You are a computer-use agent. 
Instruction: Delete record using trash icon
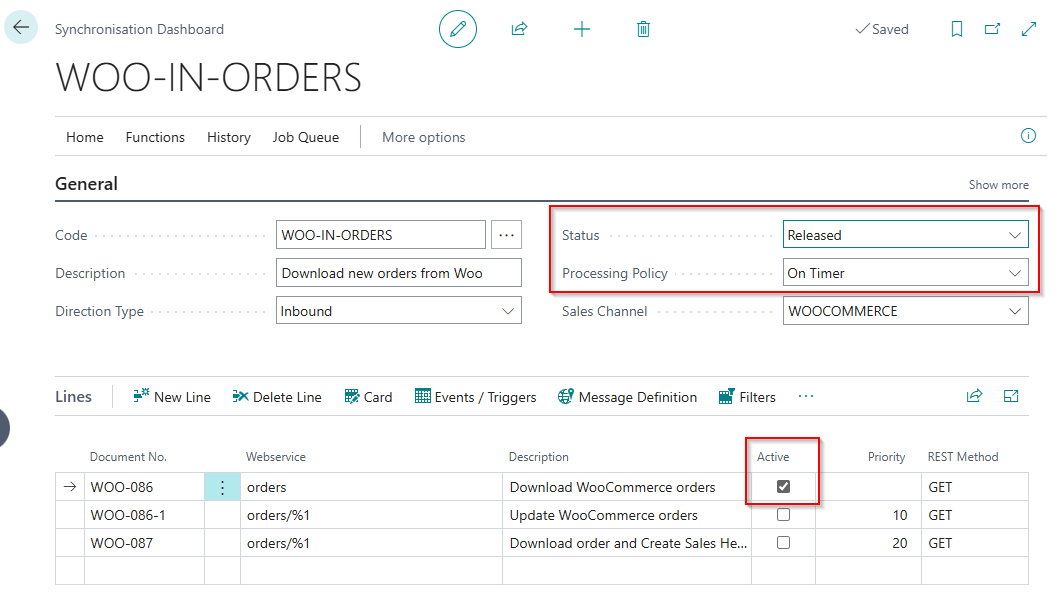pyautogui.click(x=643, y=29)
